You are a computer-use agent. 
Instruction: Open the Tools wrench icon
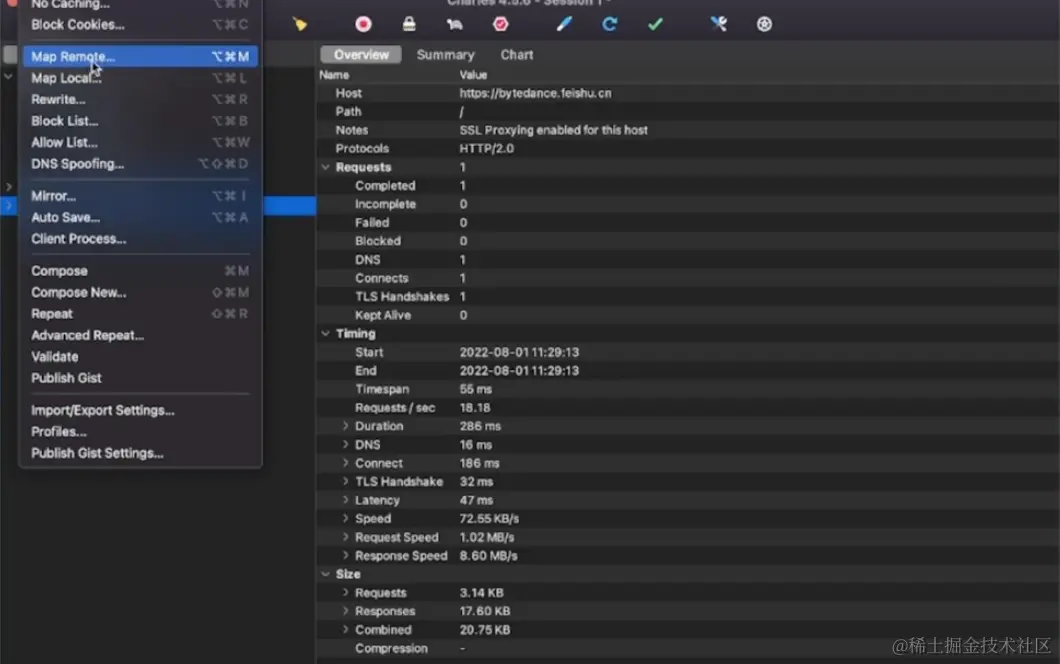point(719,24)
